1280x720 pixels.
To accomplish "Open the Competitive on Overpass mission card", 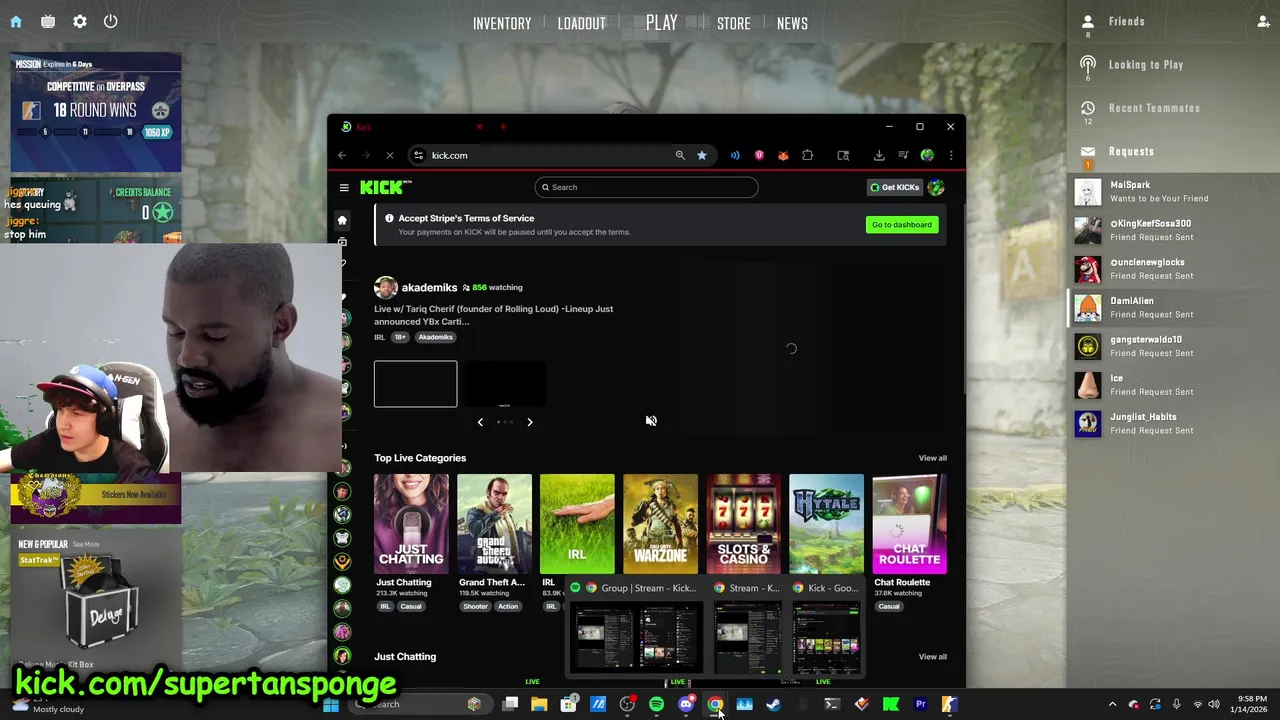I will click(x=96, y=112).
